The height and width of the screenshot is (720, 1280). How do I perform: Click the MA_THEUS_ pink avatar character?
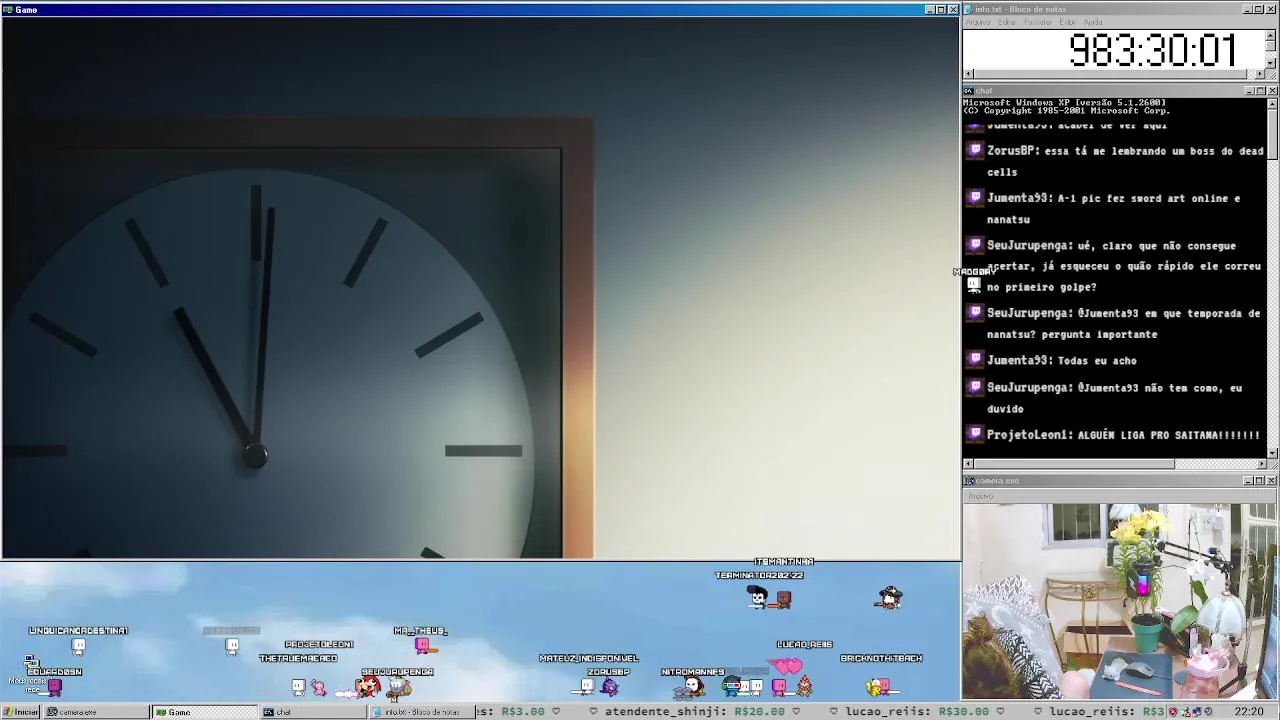point(422,646)
